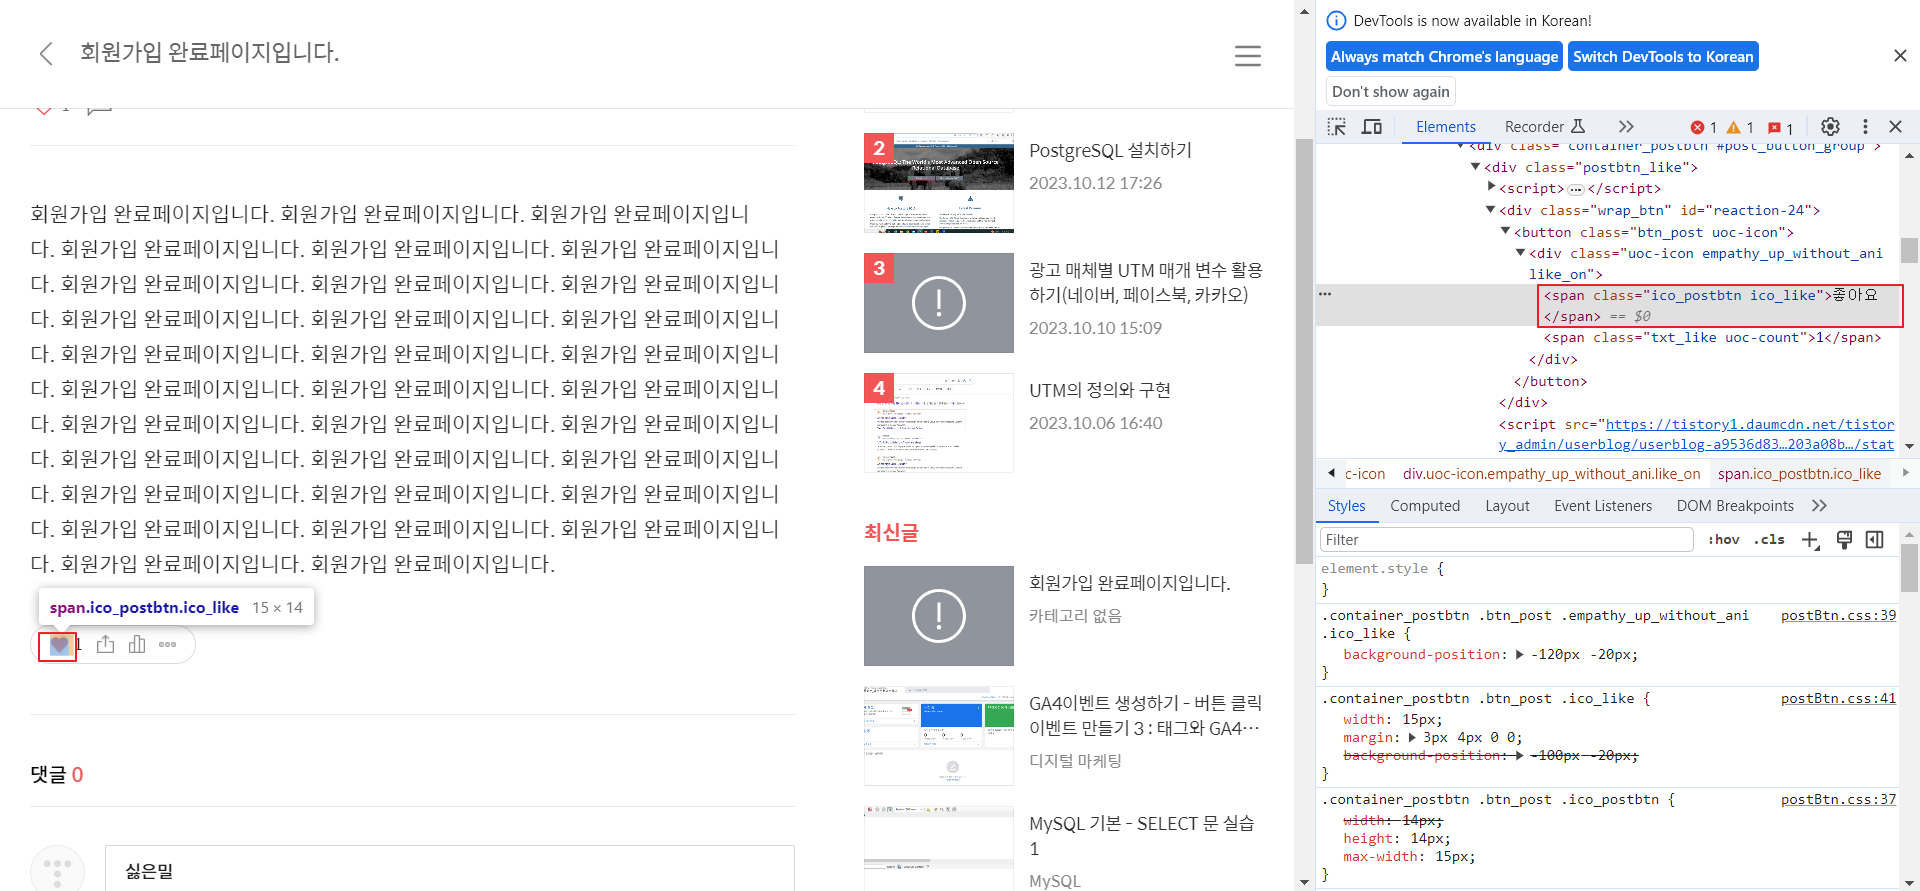The height and width of the screenshot is (891, 1920).
Task: Click the comment input box 싫은밀
Action: coord(449,869)
